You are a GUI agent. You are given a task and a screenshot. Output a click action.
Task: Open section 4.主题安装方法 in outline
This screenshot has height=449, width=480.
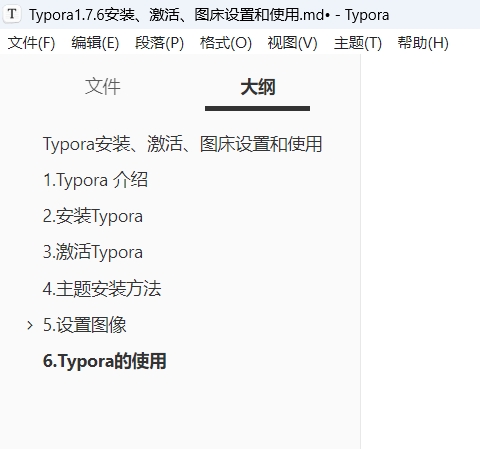102,289
